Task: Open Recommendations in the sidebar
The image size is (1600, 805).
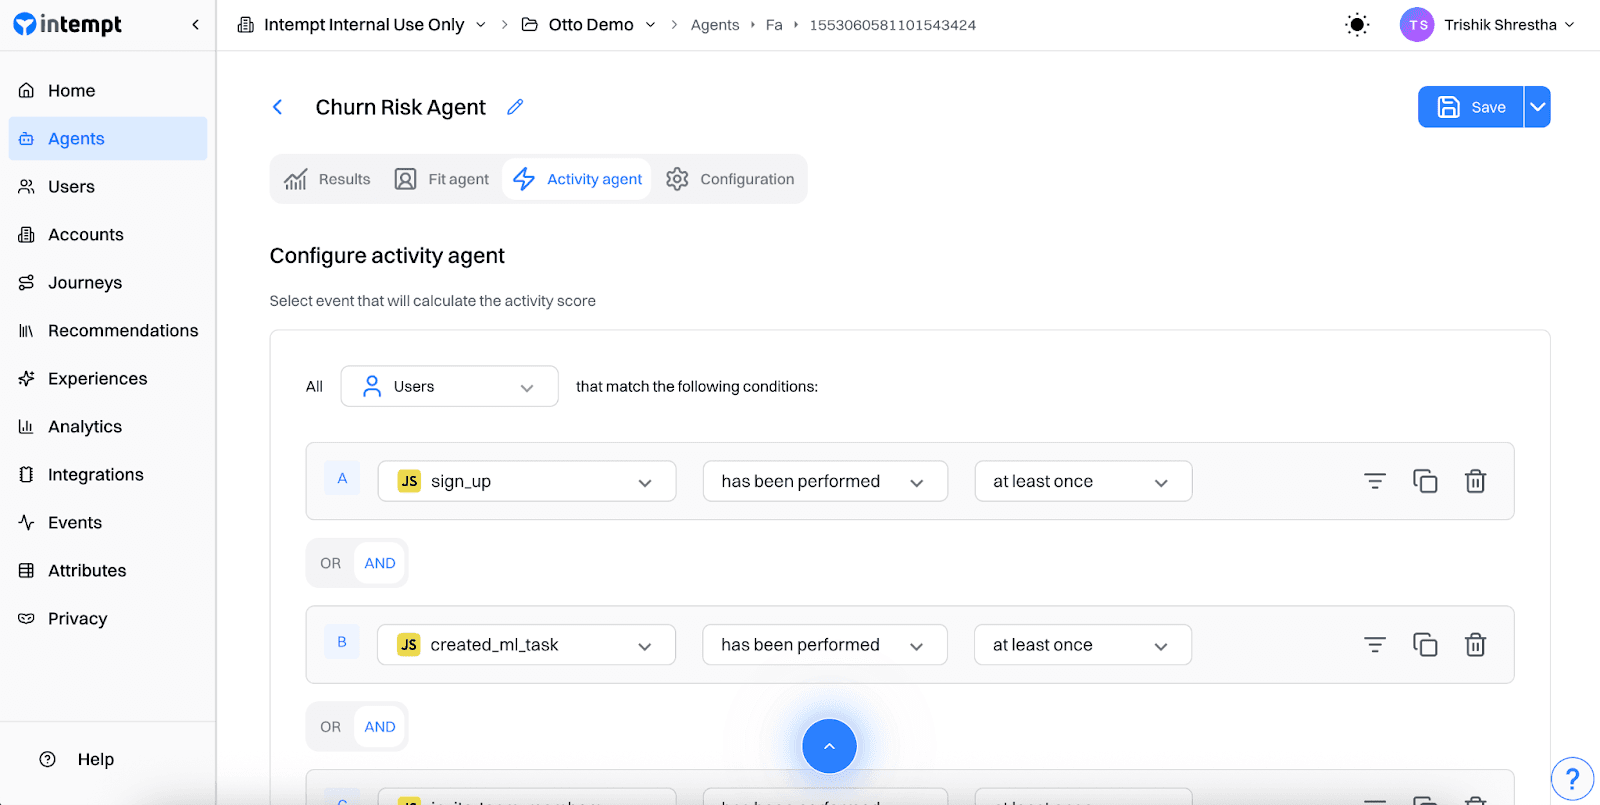Action: click(108, 331)
